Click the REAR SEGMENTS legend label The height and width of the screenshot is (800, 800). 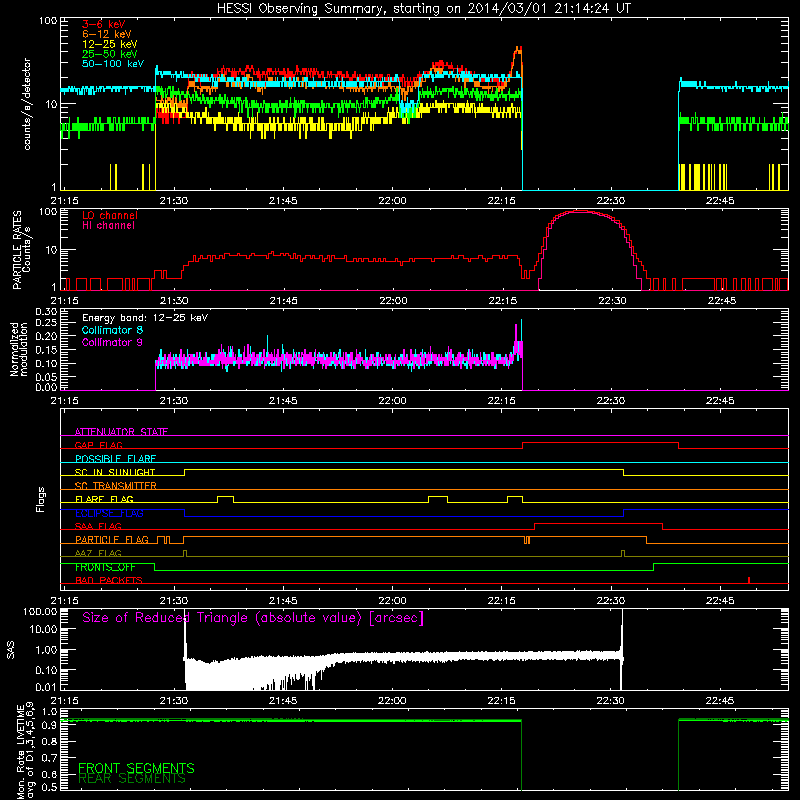(132, 779)
